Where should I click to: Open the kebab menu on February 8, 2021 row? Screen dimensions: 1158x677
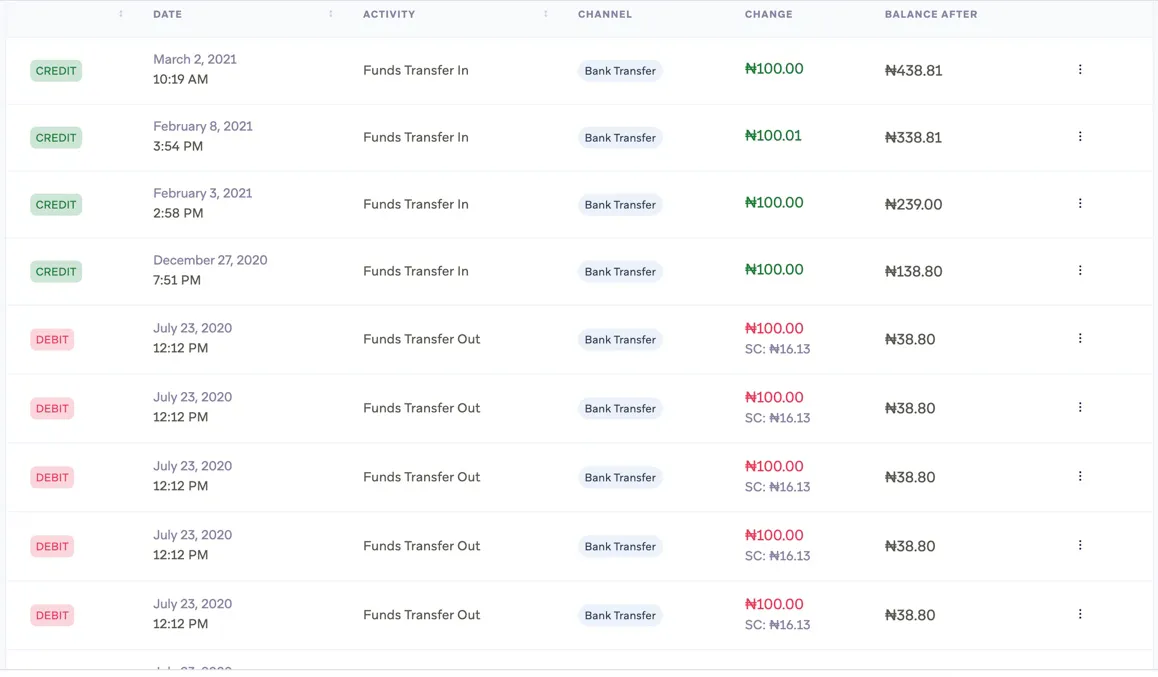(x=1080, y=137)
